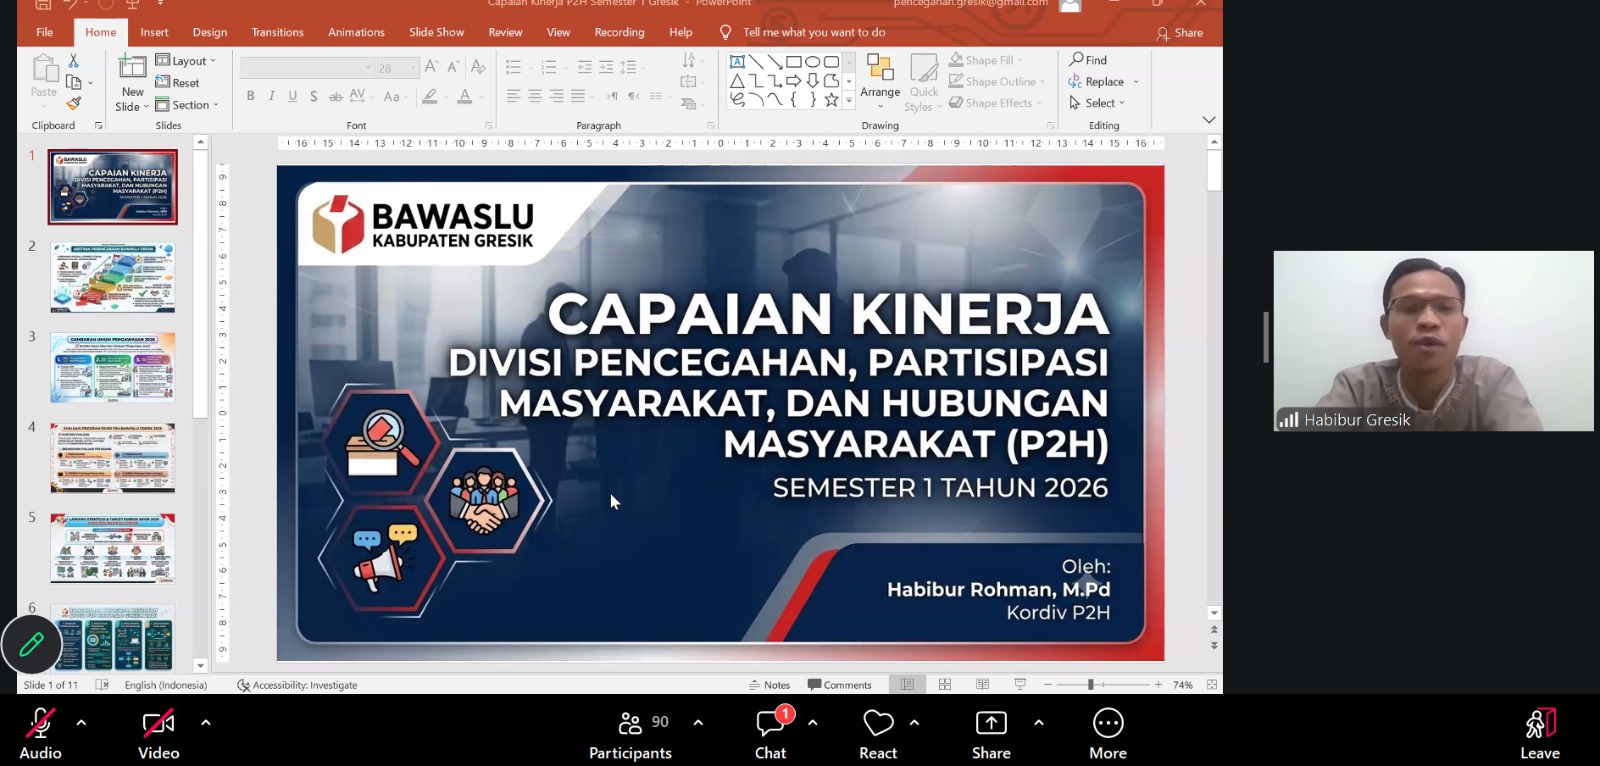1600x766 pixels.
Task: Switch to Reading View icon
Action: [983, 685]
